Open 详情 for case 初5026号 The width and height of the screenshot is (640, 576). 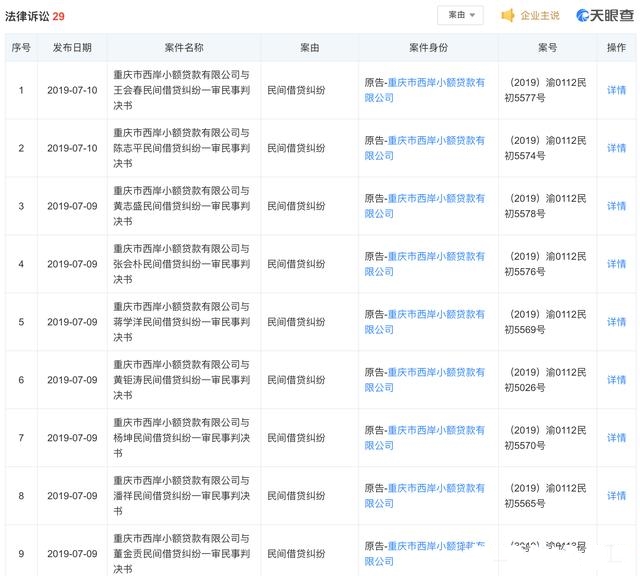616,380
